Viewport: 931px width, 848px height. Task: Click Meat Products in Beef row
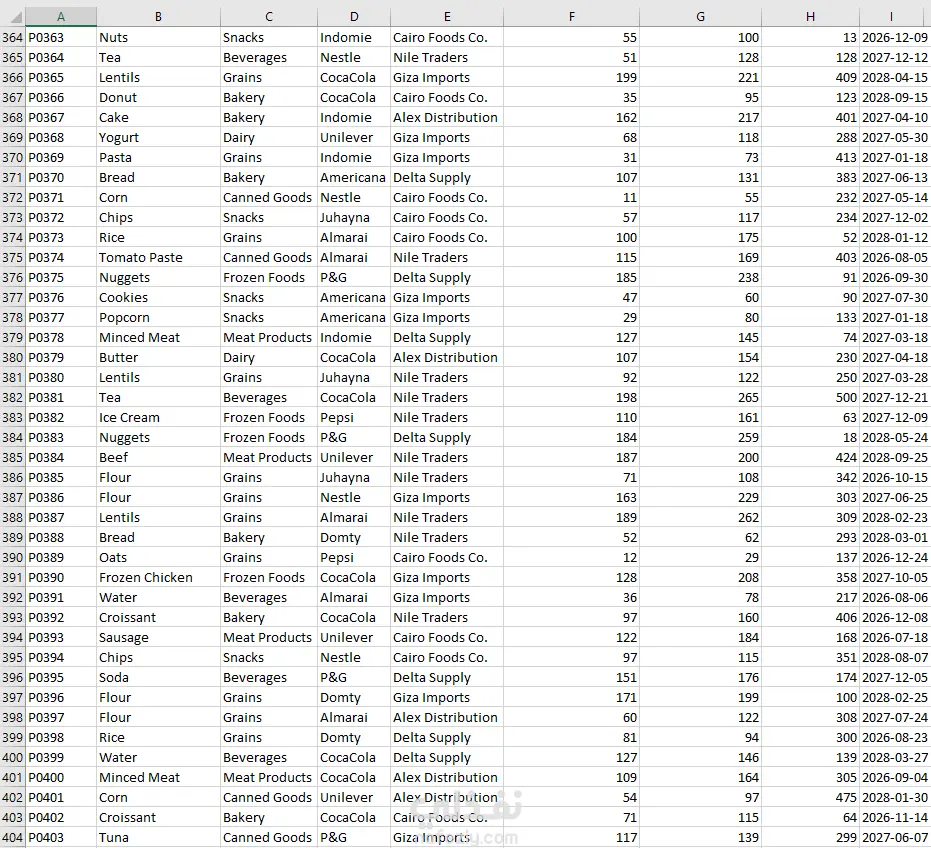(x=268, y=457)
